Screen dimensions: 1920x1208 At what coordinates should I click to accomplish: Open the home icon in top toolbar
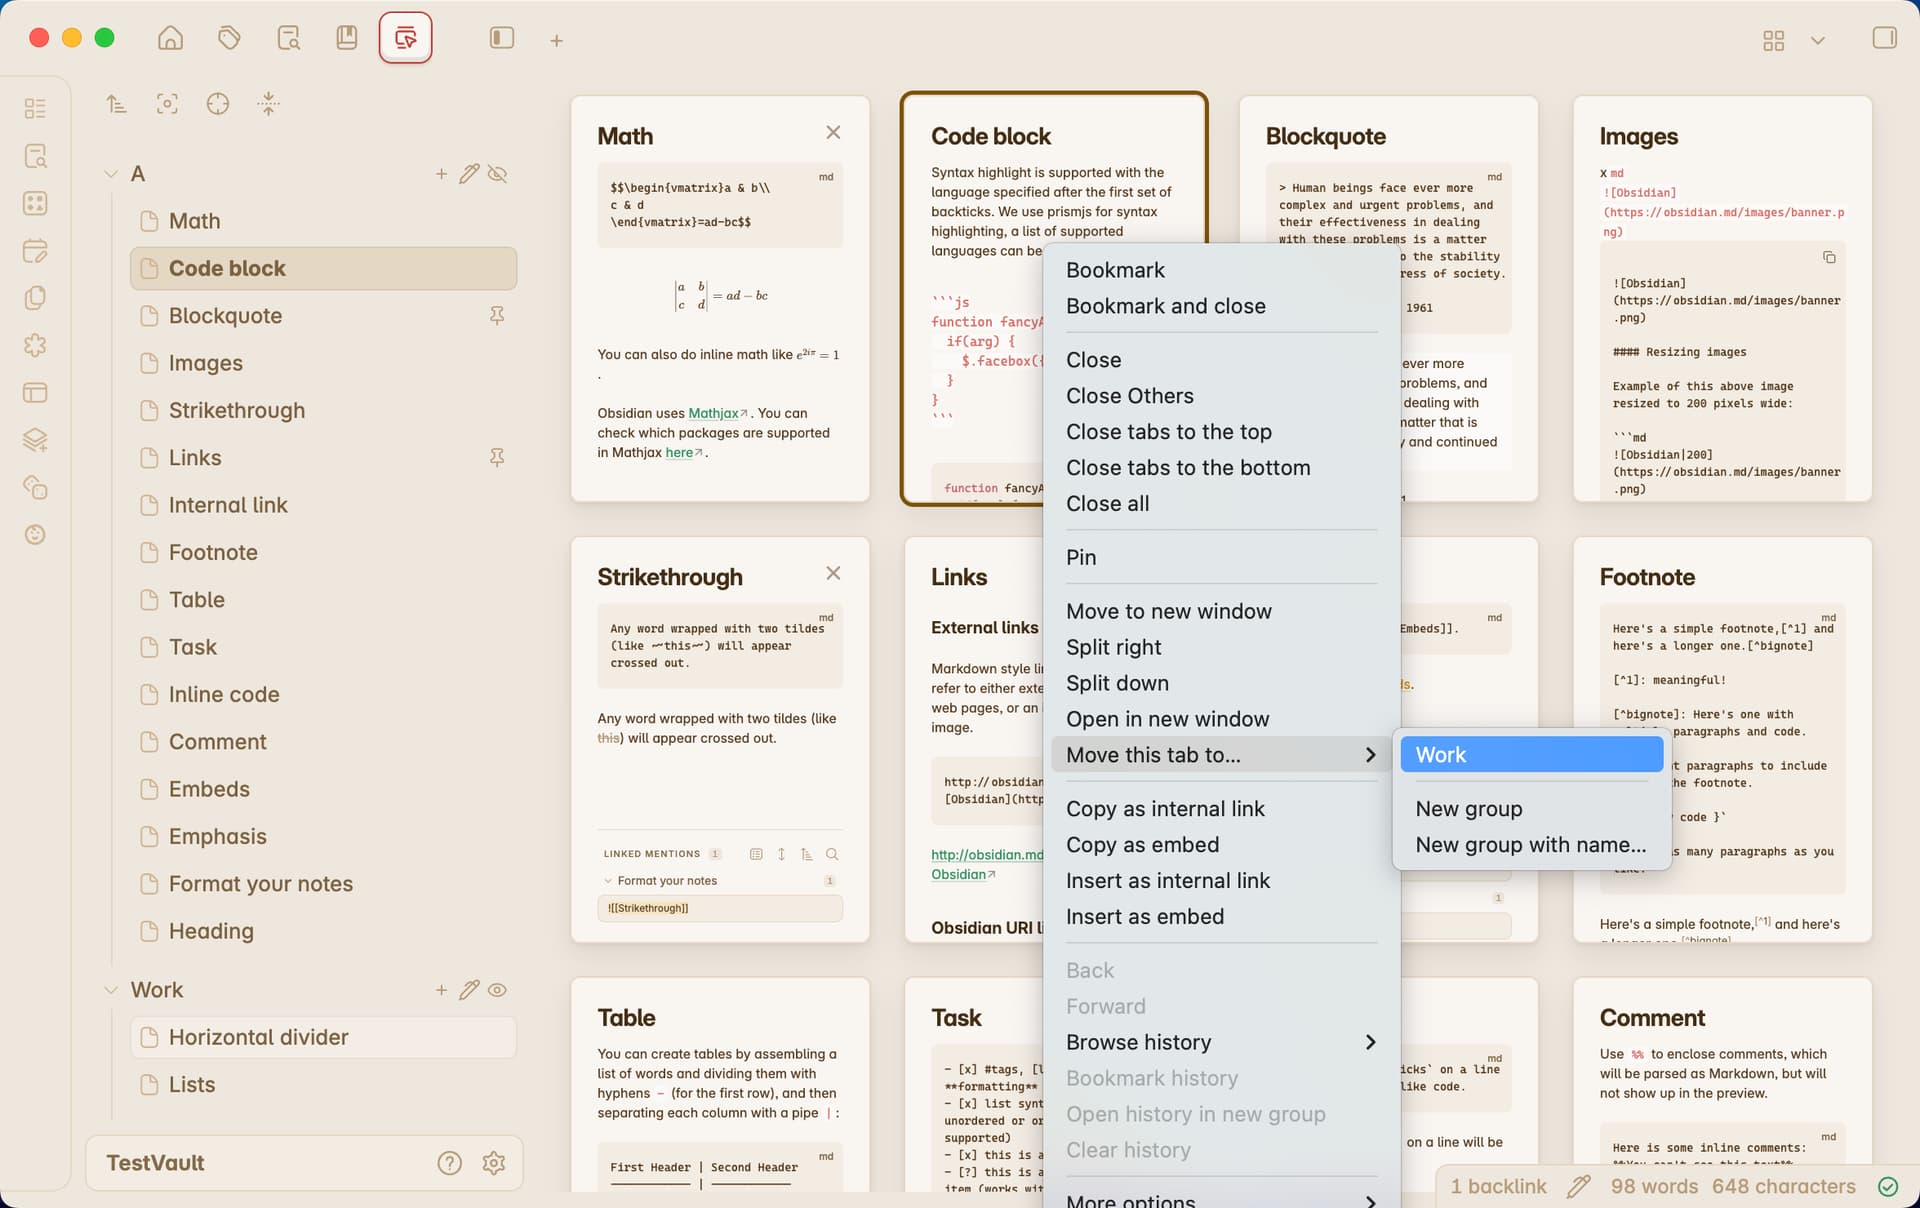tap(170, 39)
